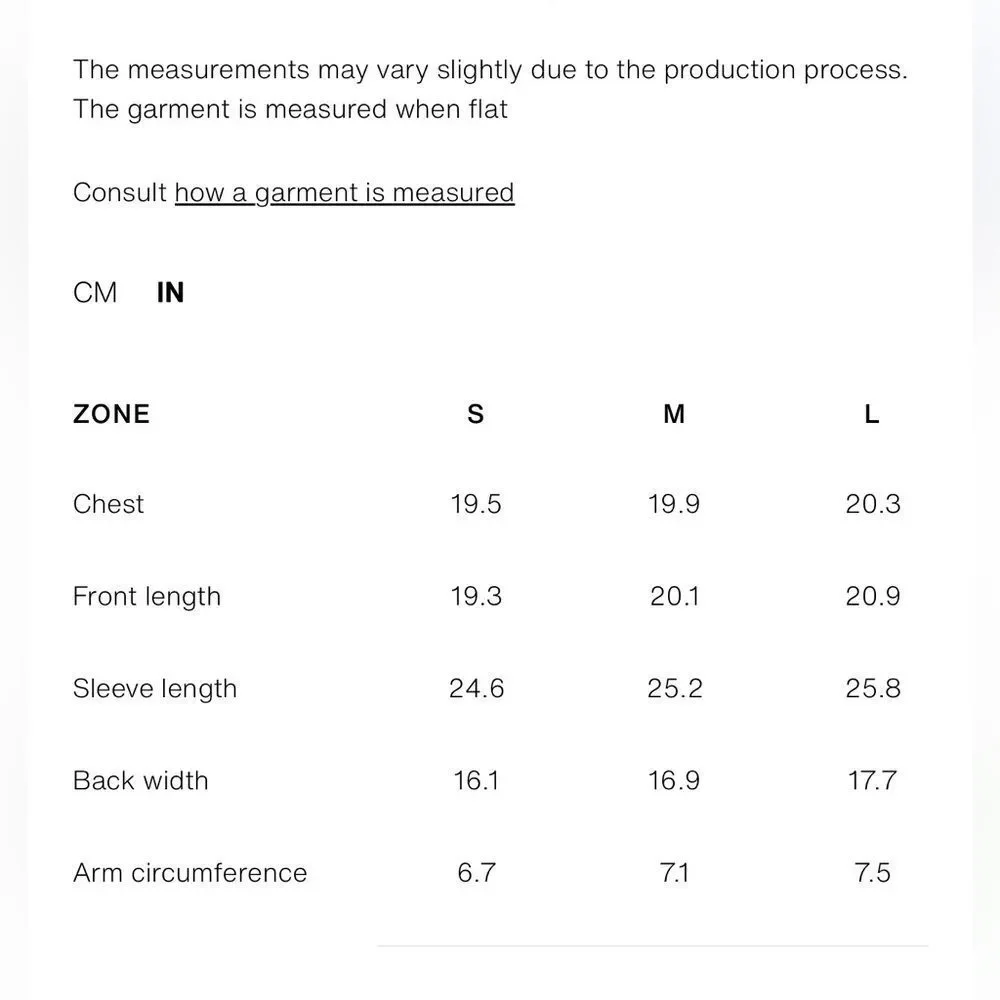Click the production process disclaimer text
The image size is (1000, 1000).
490,71
